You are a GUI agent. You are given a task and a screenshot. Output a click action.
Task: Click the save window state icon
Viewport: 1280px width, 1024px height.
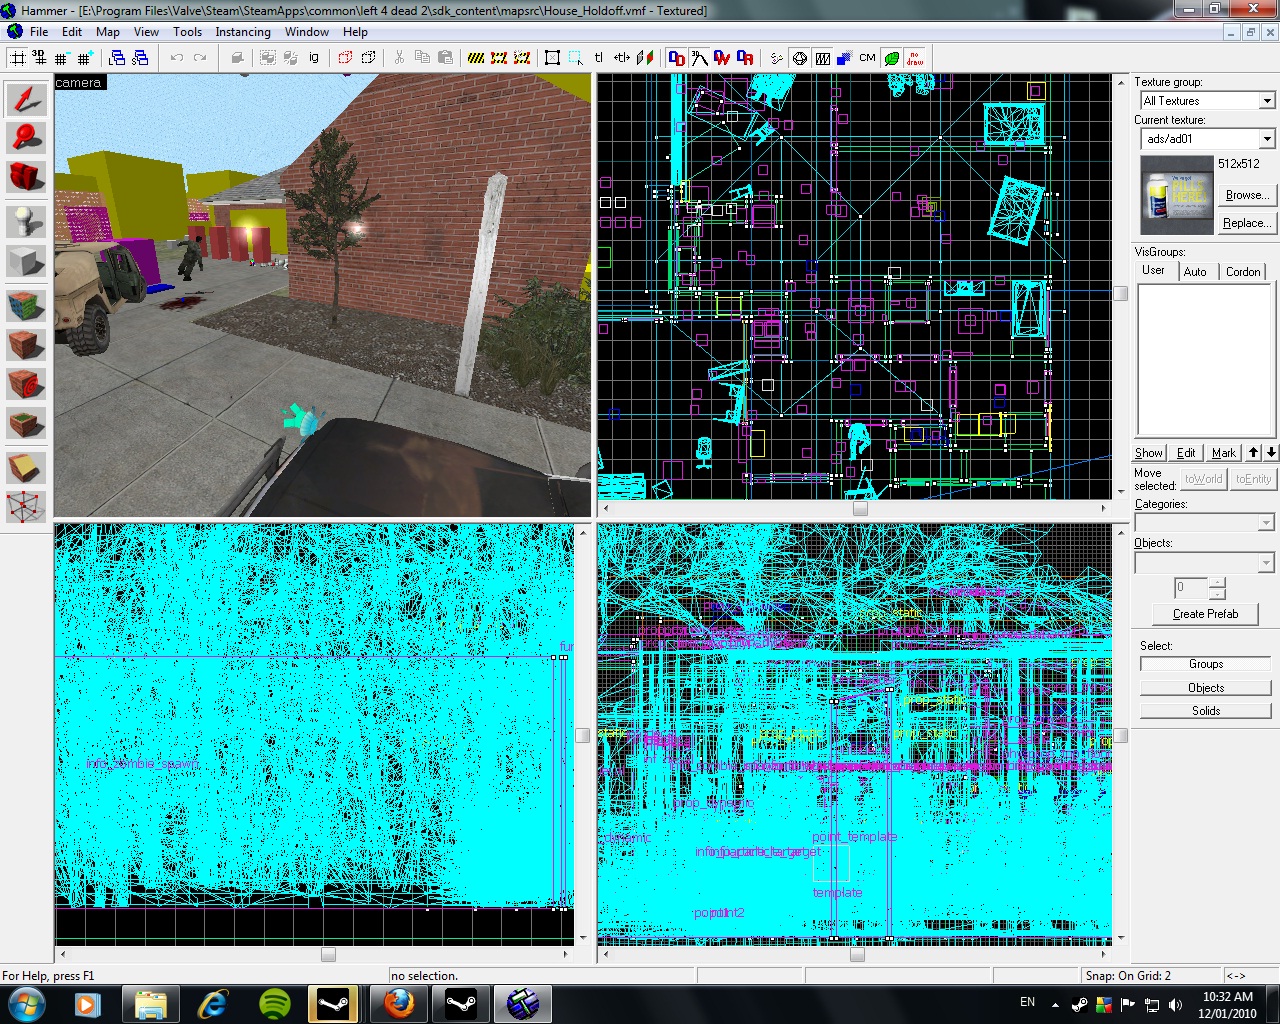(x=141, y=58)
